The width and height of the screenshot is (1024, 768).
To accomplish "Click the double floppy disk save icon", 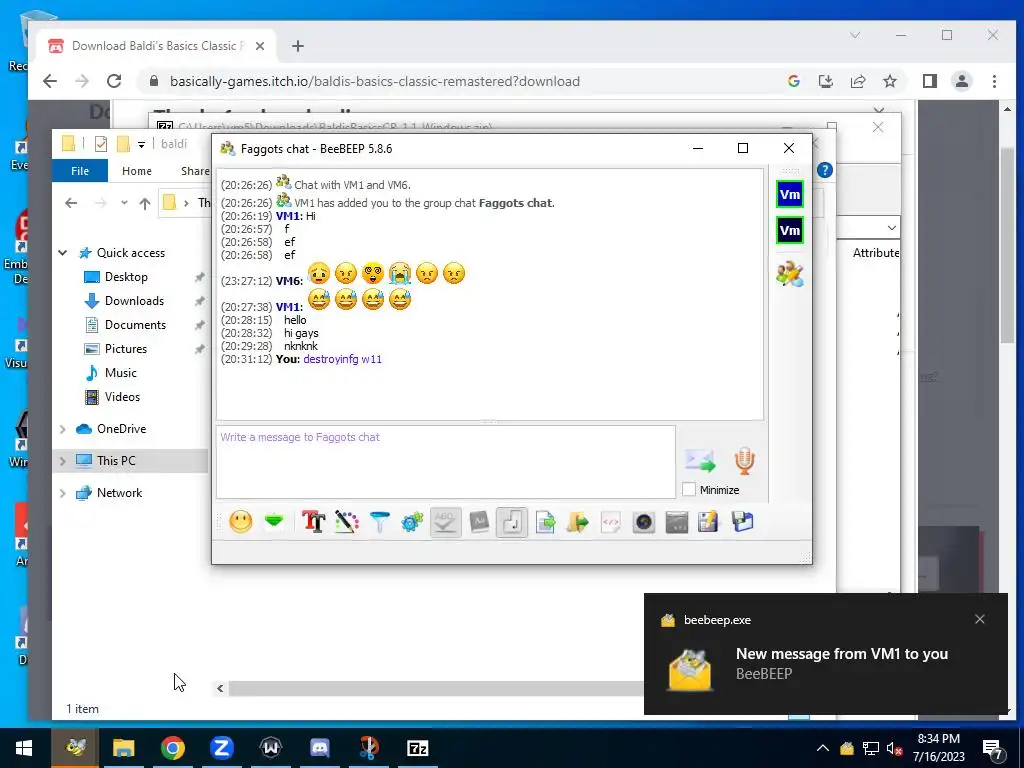I will [x=743, y=522].
